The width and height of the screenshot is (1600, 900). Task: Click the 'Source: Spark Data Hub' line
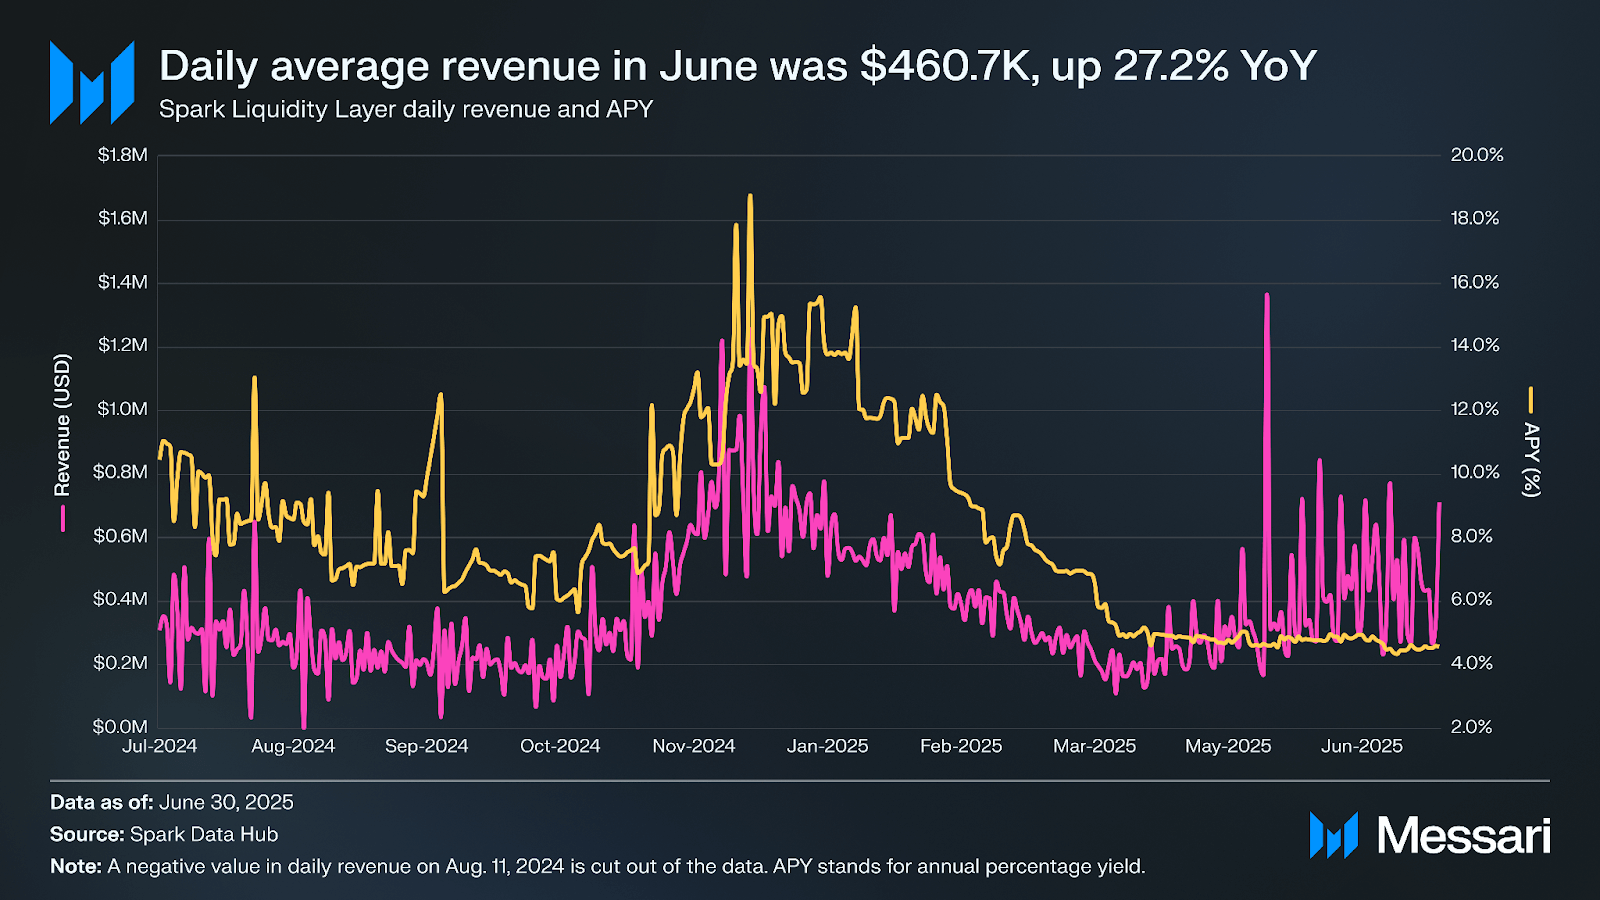[164, 834]
